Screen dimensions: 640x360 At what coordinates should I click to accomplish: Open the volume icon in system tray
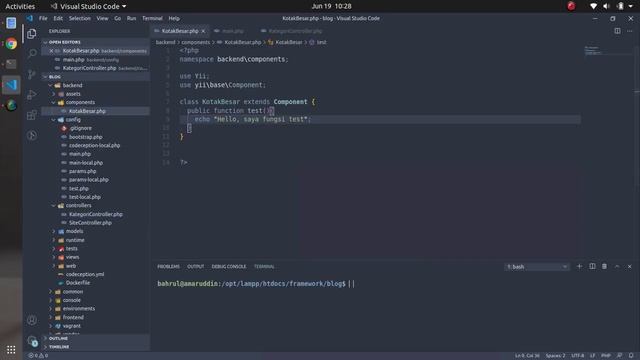[606, 6]
